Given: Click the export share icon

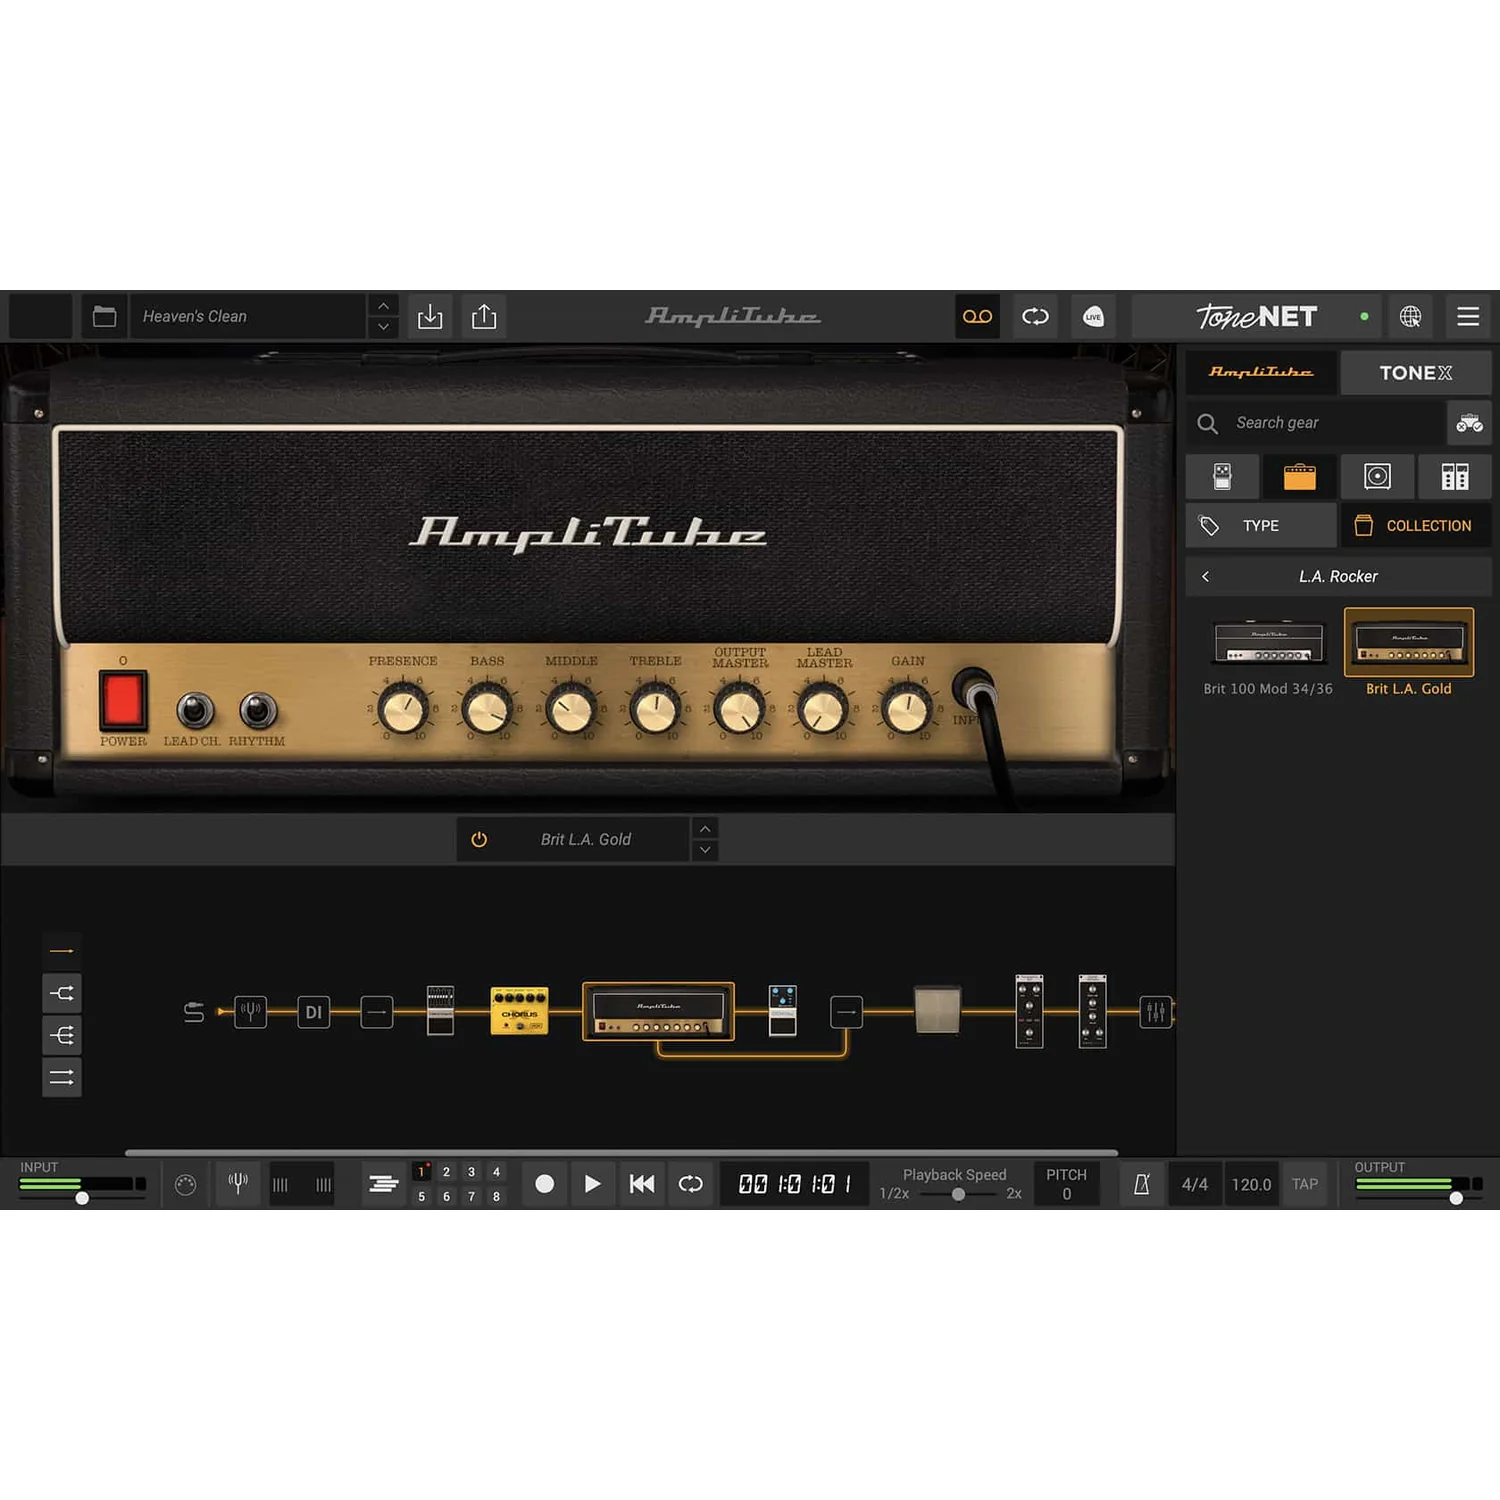Looking at the screenshot, I should (484, 317).
